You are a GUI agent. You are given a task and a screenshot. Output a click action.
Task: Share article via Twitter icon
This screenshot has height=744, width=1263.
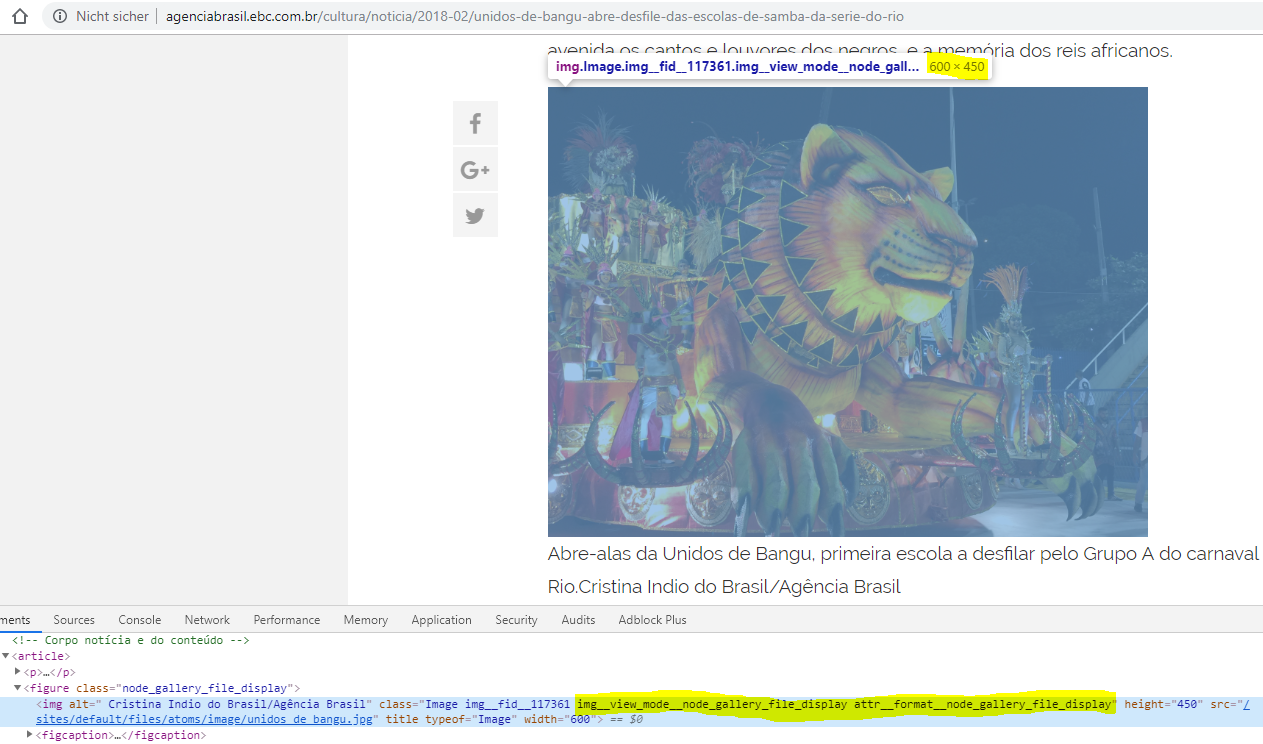pos(475,215)
